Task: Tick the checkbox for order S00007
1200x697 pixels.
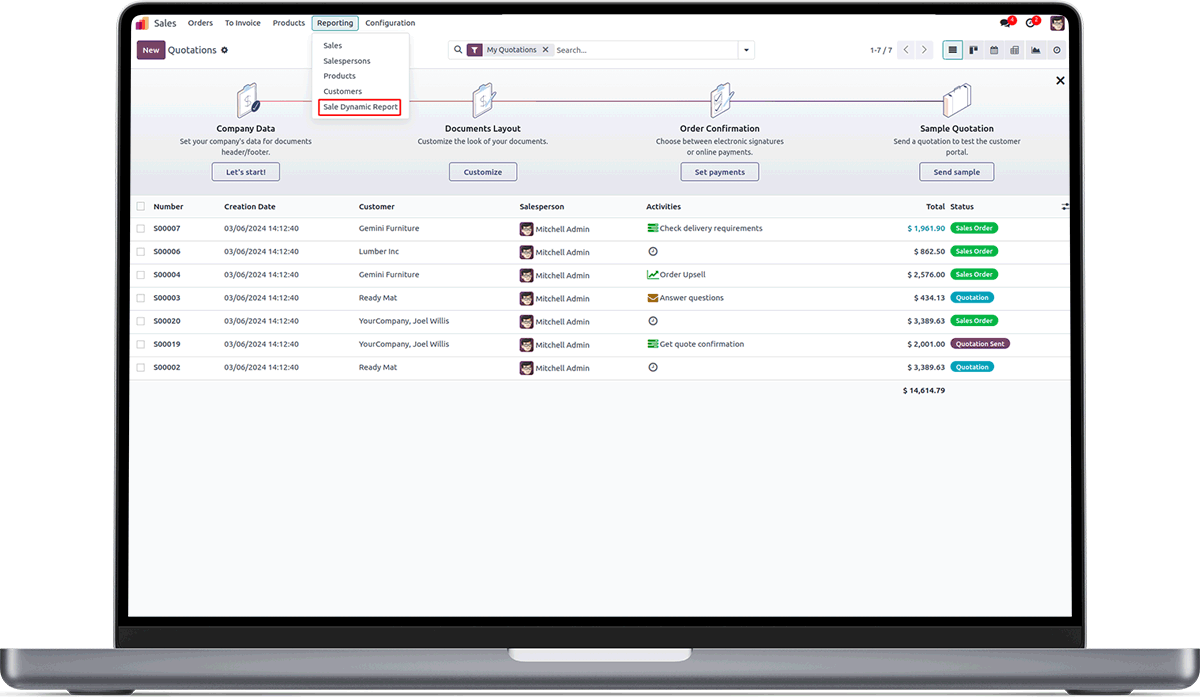Action: 141,229
